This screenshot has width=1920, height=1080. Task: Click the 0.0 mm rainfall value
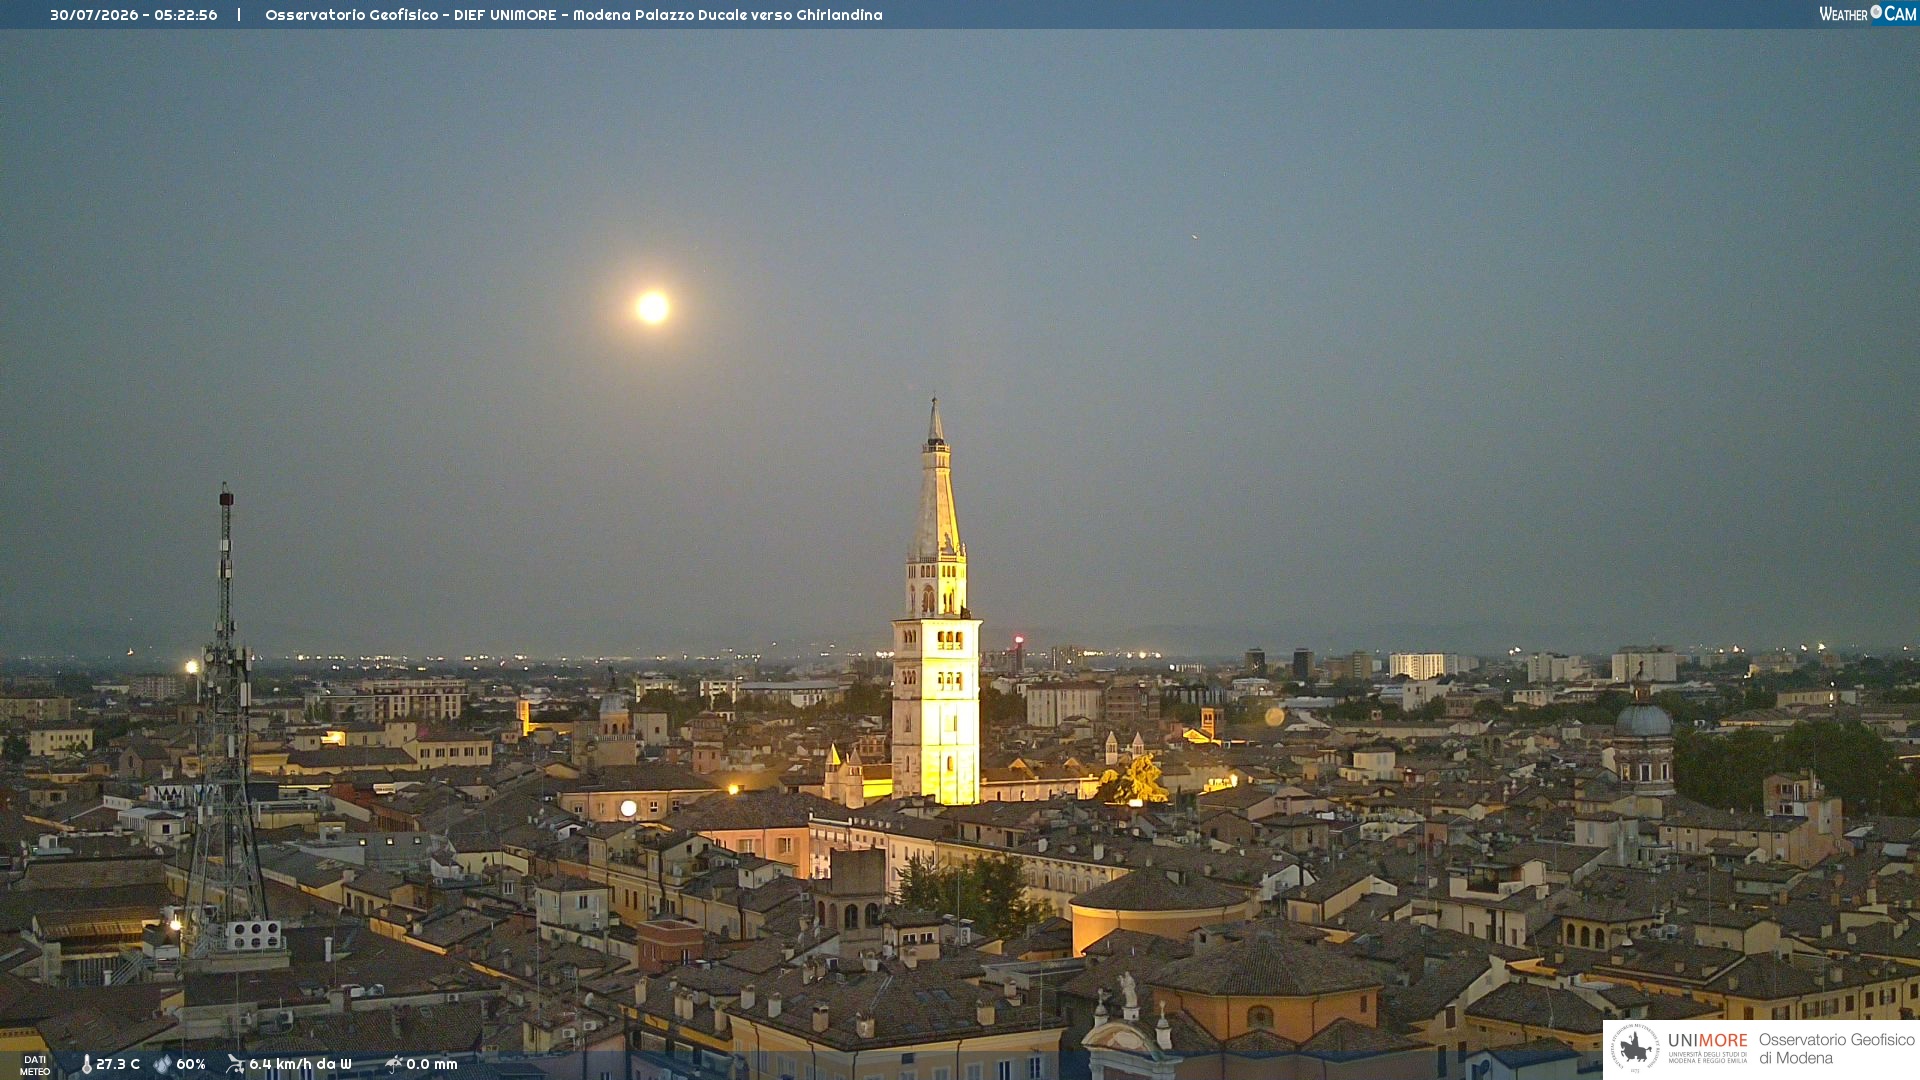432,1065
